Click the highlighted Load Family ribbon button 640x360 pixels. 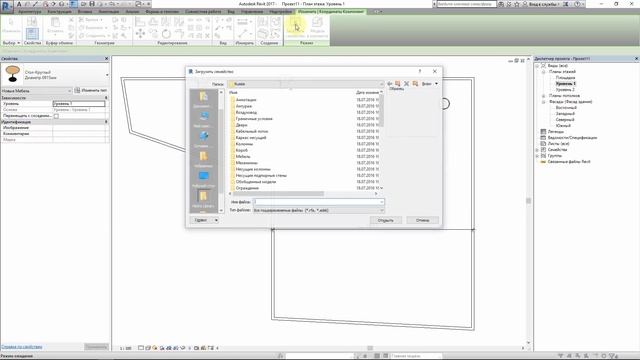point(295,28)
